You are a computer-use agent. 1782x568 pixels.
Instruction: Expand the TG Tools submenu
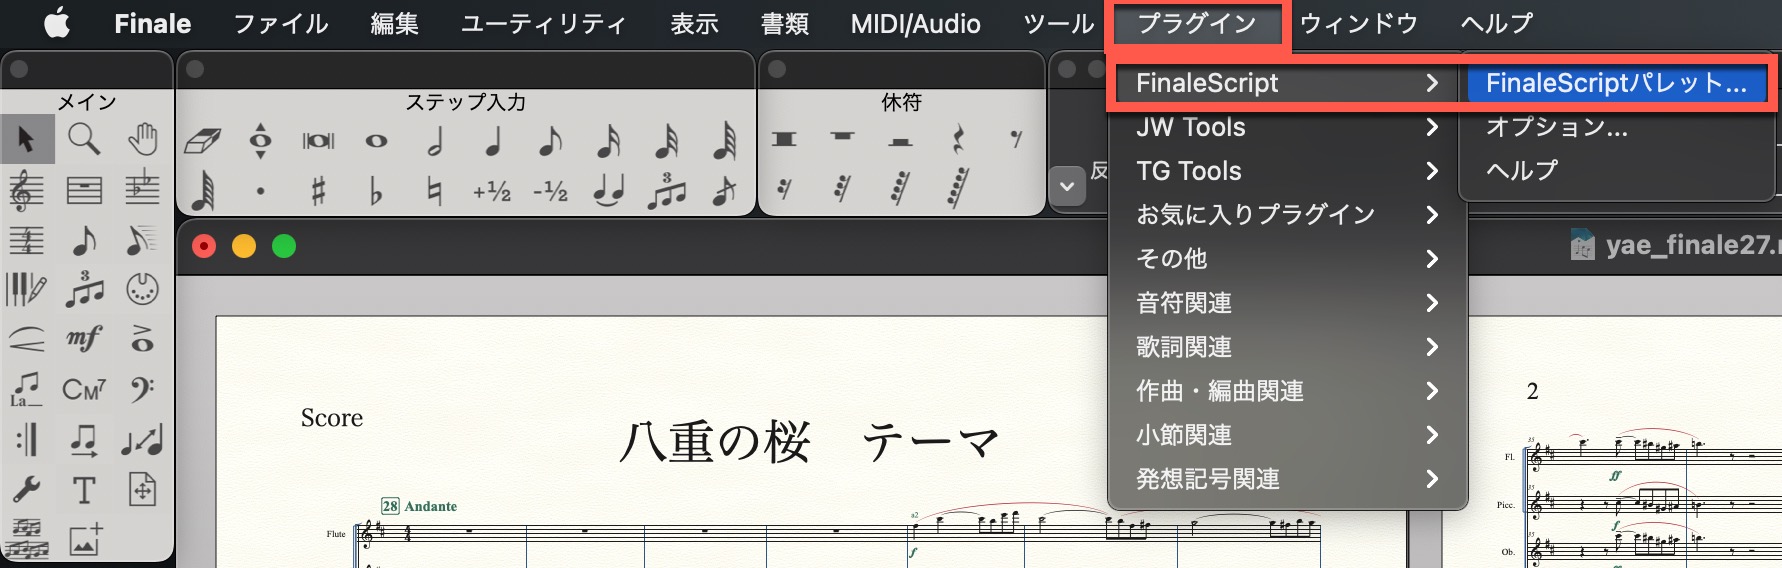point(1288,171)
